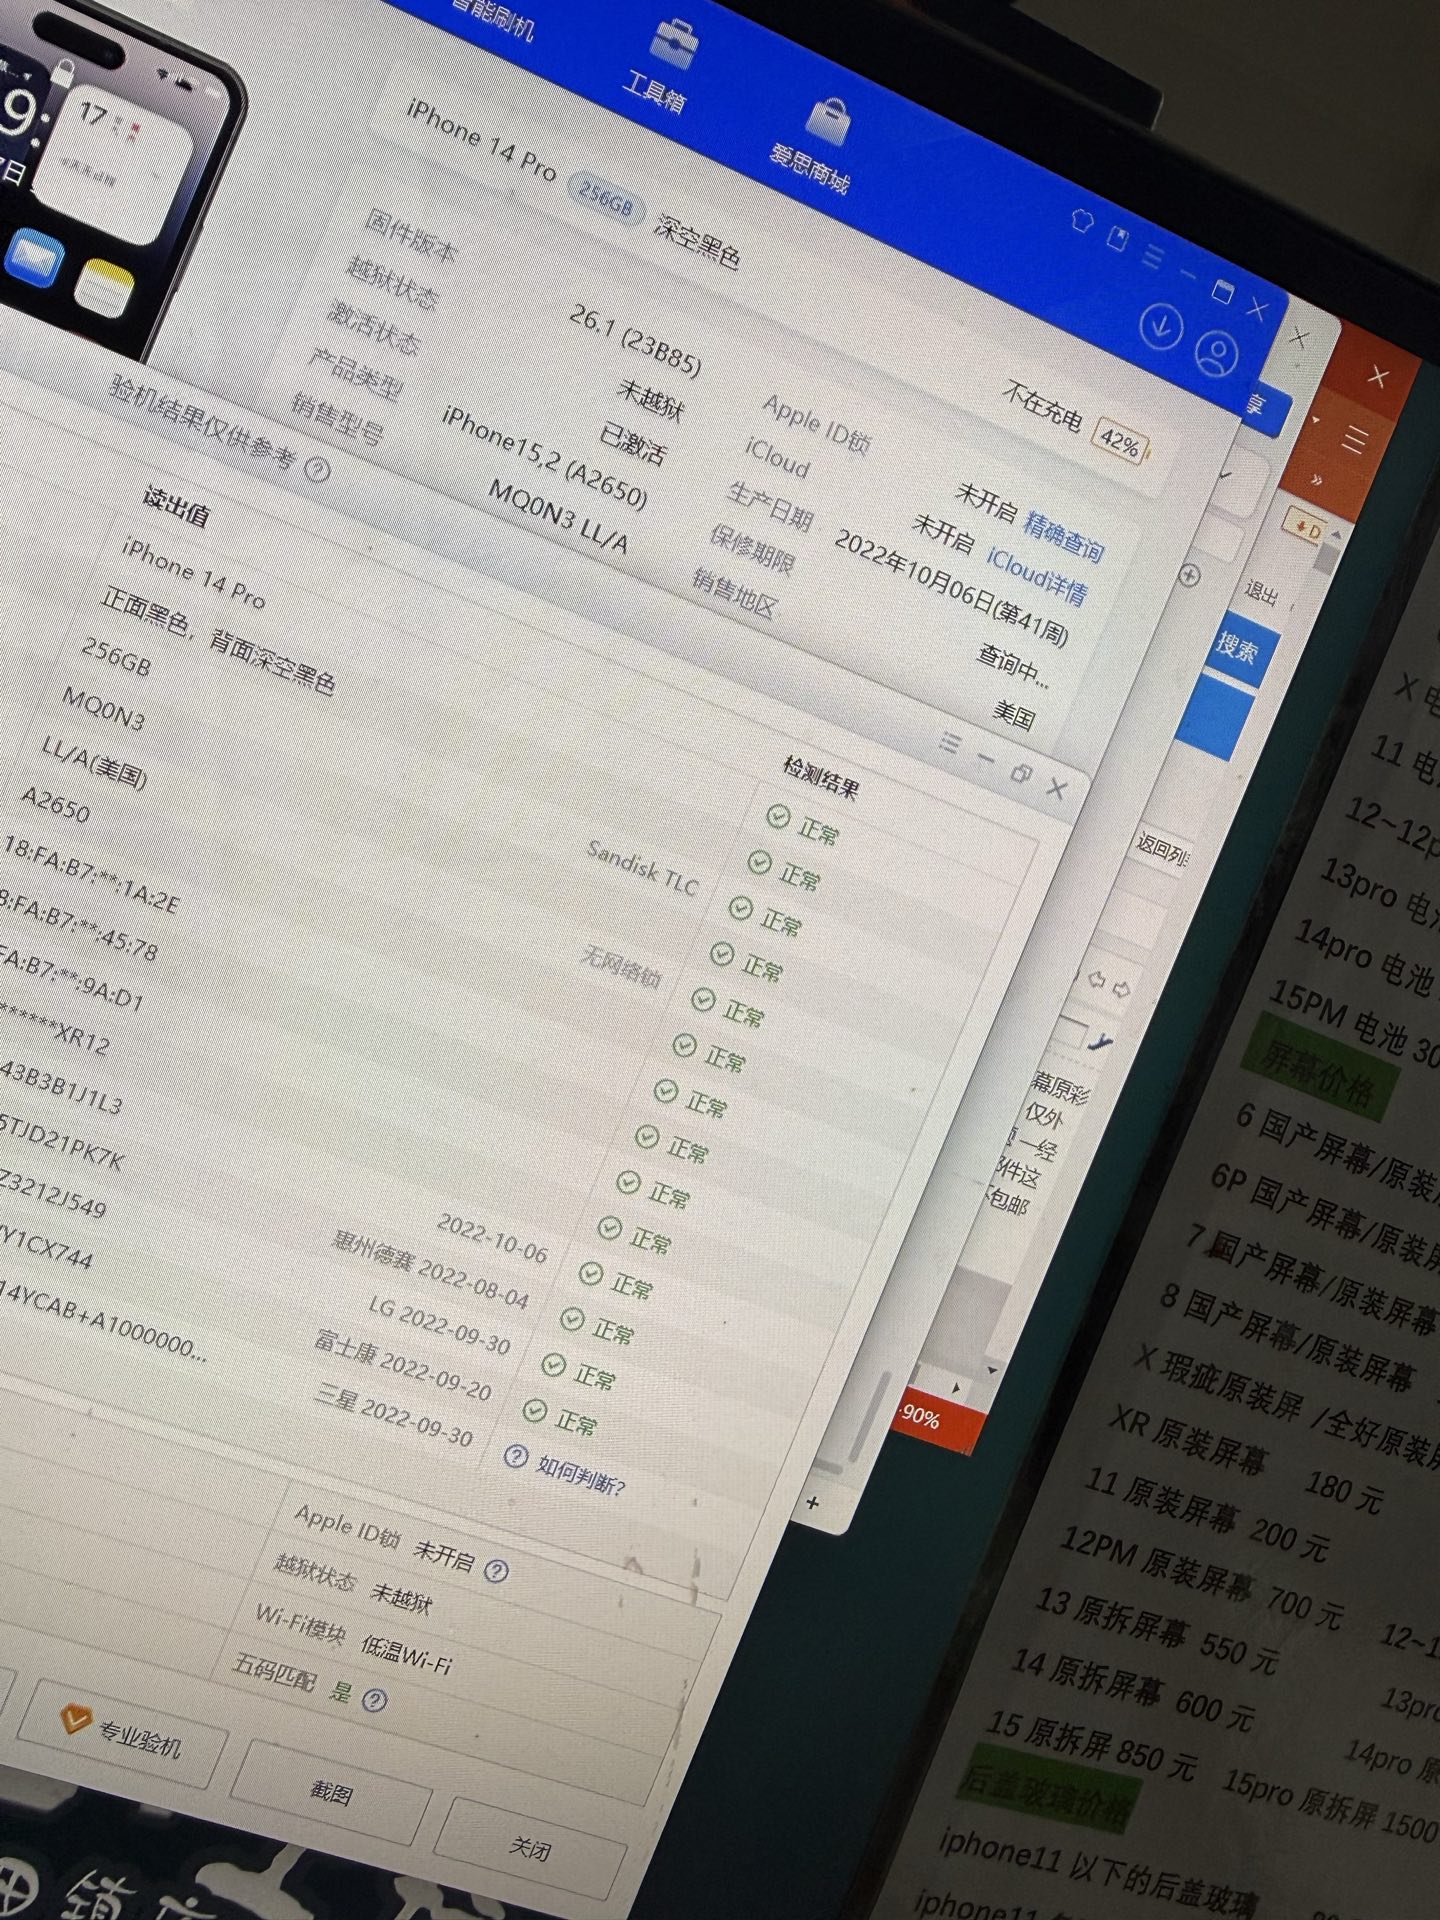This screenshot has height=1920, width=1440.
Task: Click the 精确查询 link for Apple ID lock
Action: [x=1062, y=538]
